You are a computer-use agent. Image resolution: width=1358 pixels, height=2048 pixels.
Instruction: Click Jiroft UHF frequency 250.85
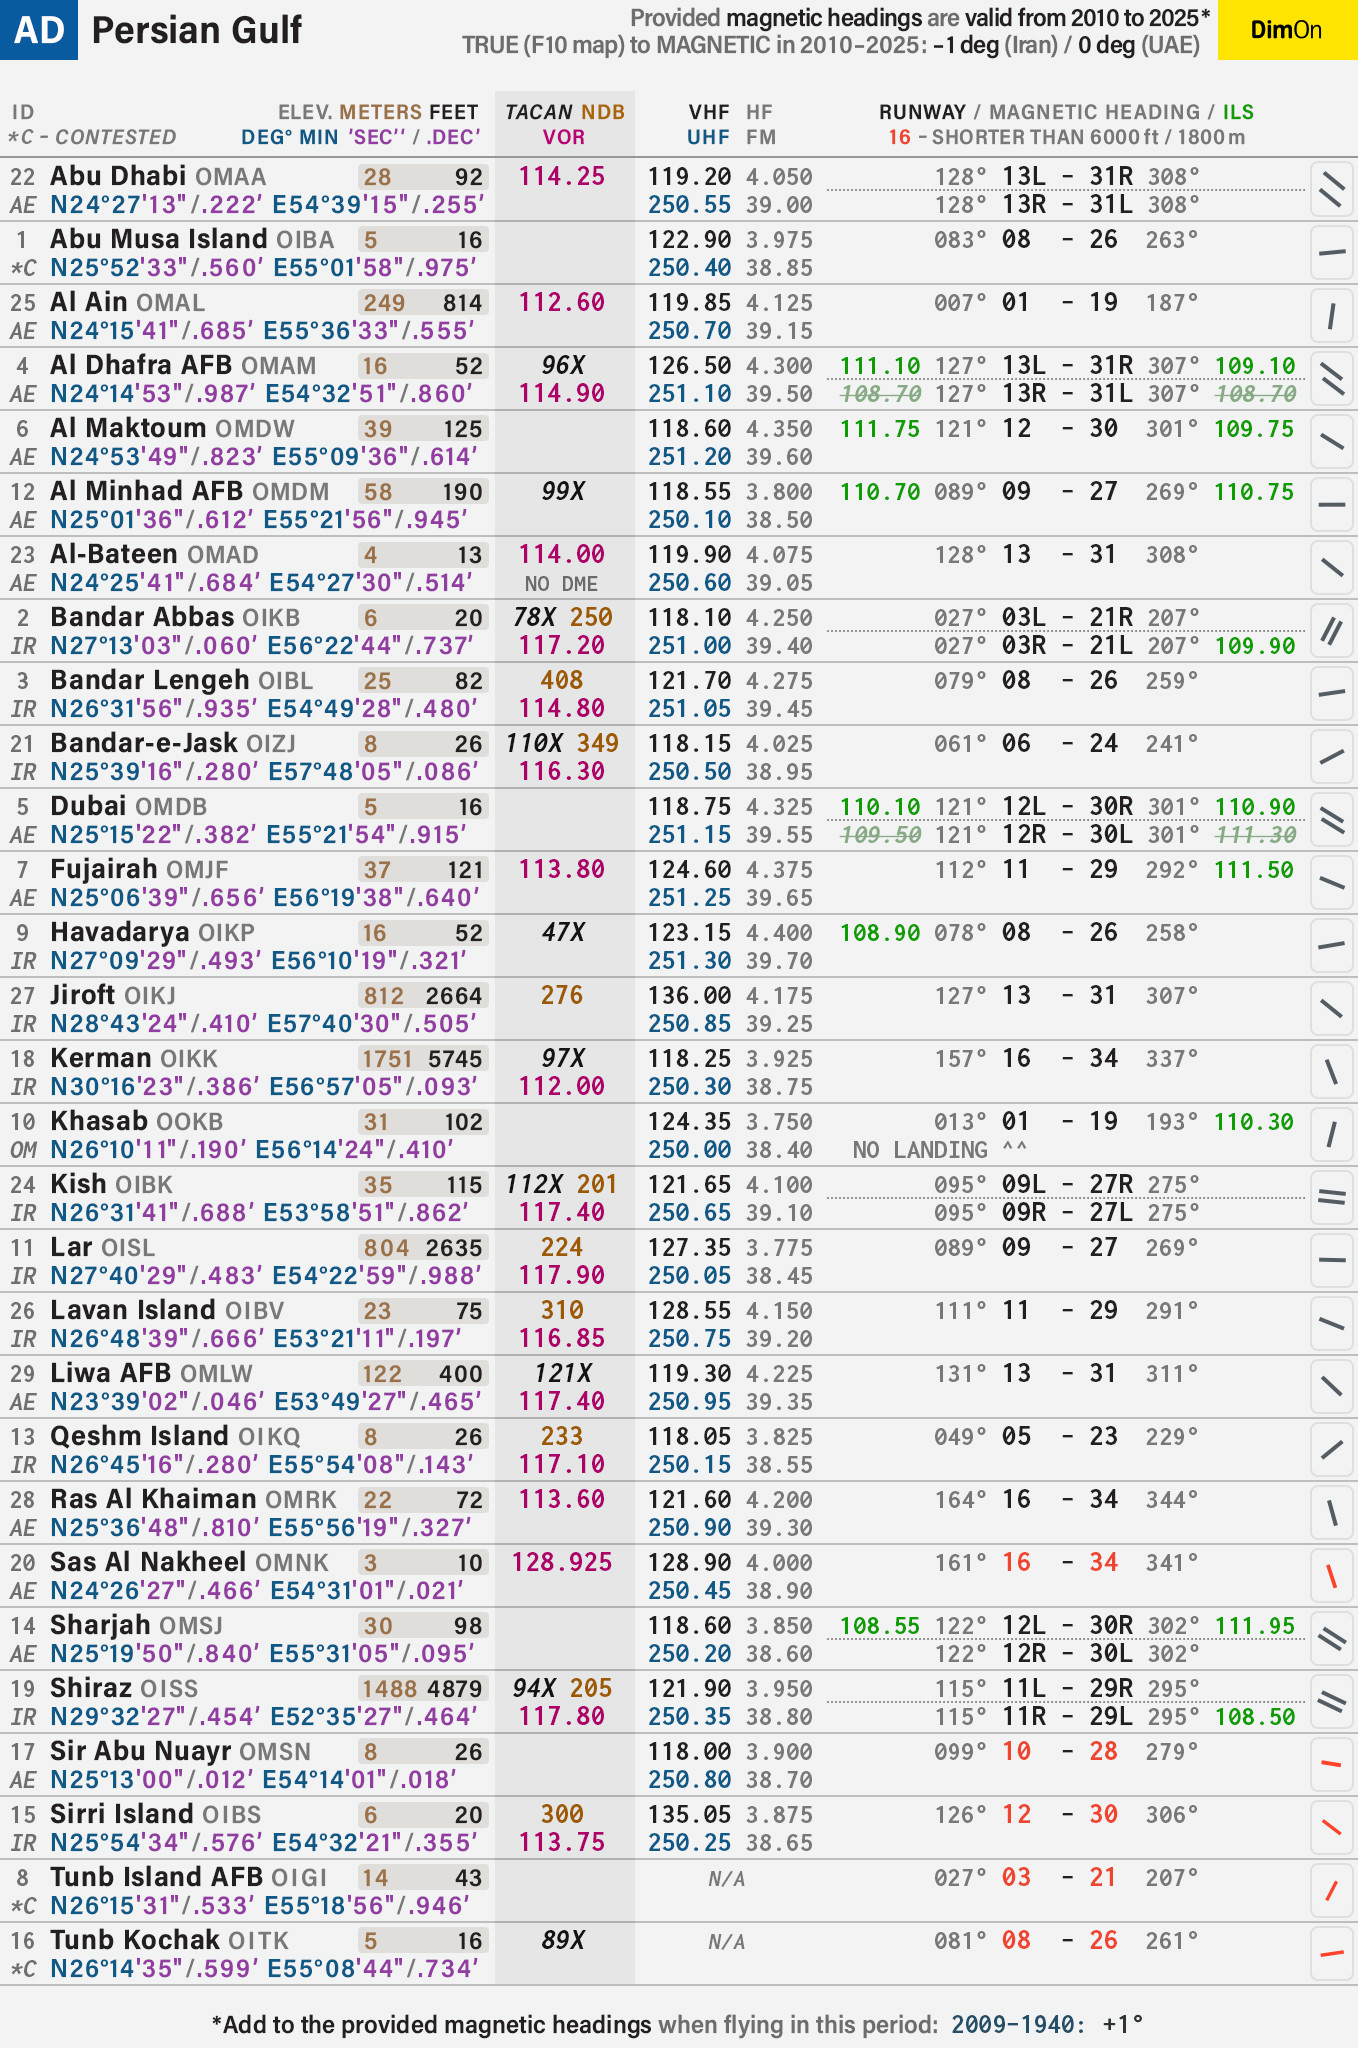[689, 1024]
